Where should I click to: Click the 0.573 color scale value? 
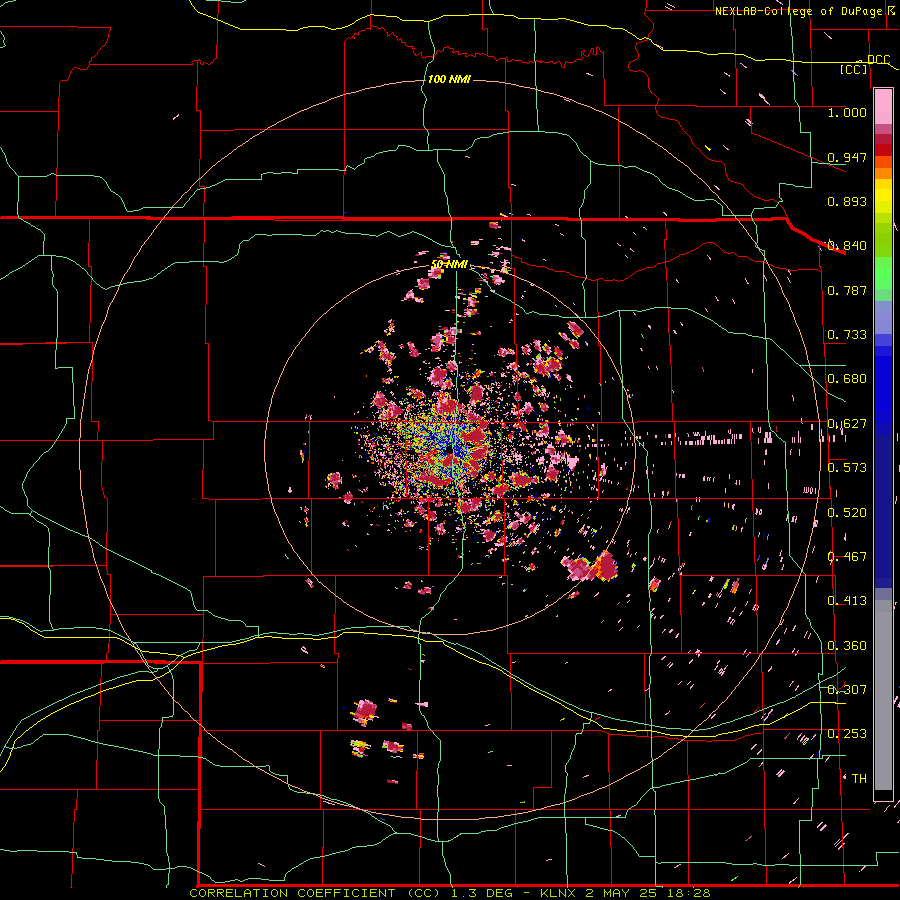(847, 468)
